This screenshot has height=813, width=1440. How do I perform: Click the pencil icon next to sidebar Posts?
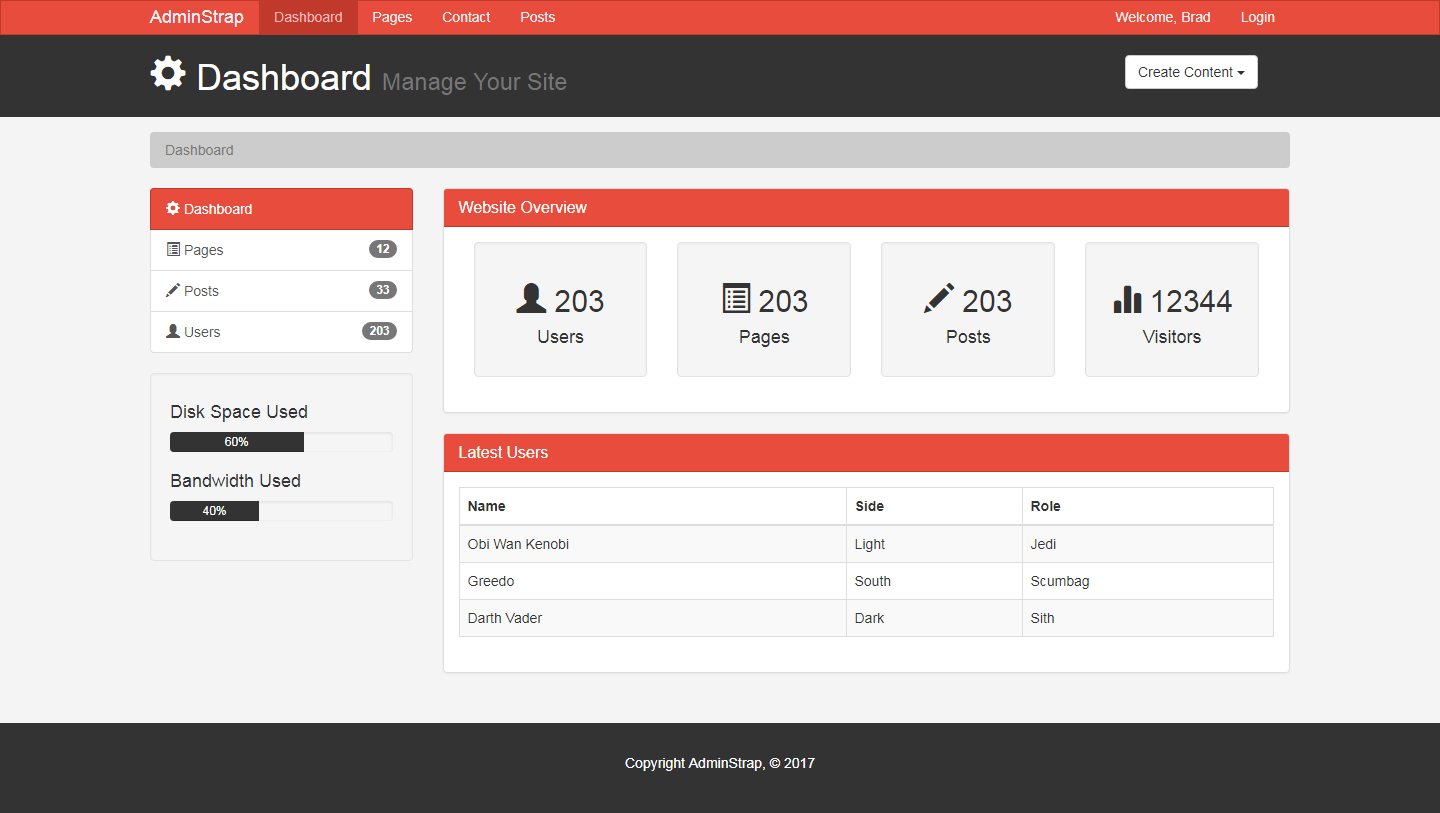pos(173,290)
